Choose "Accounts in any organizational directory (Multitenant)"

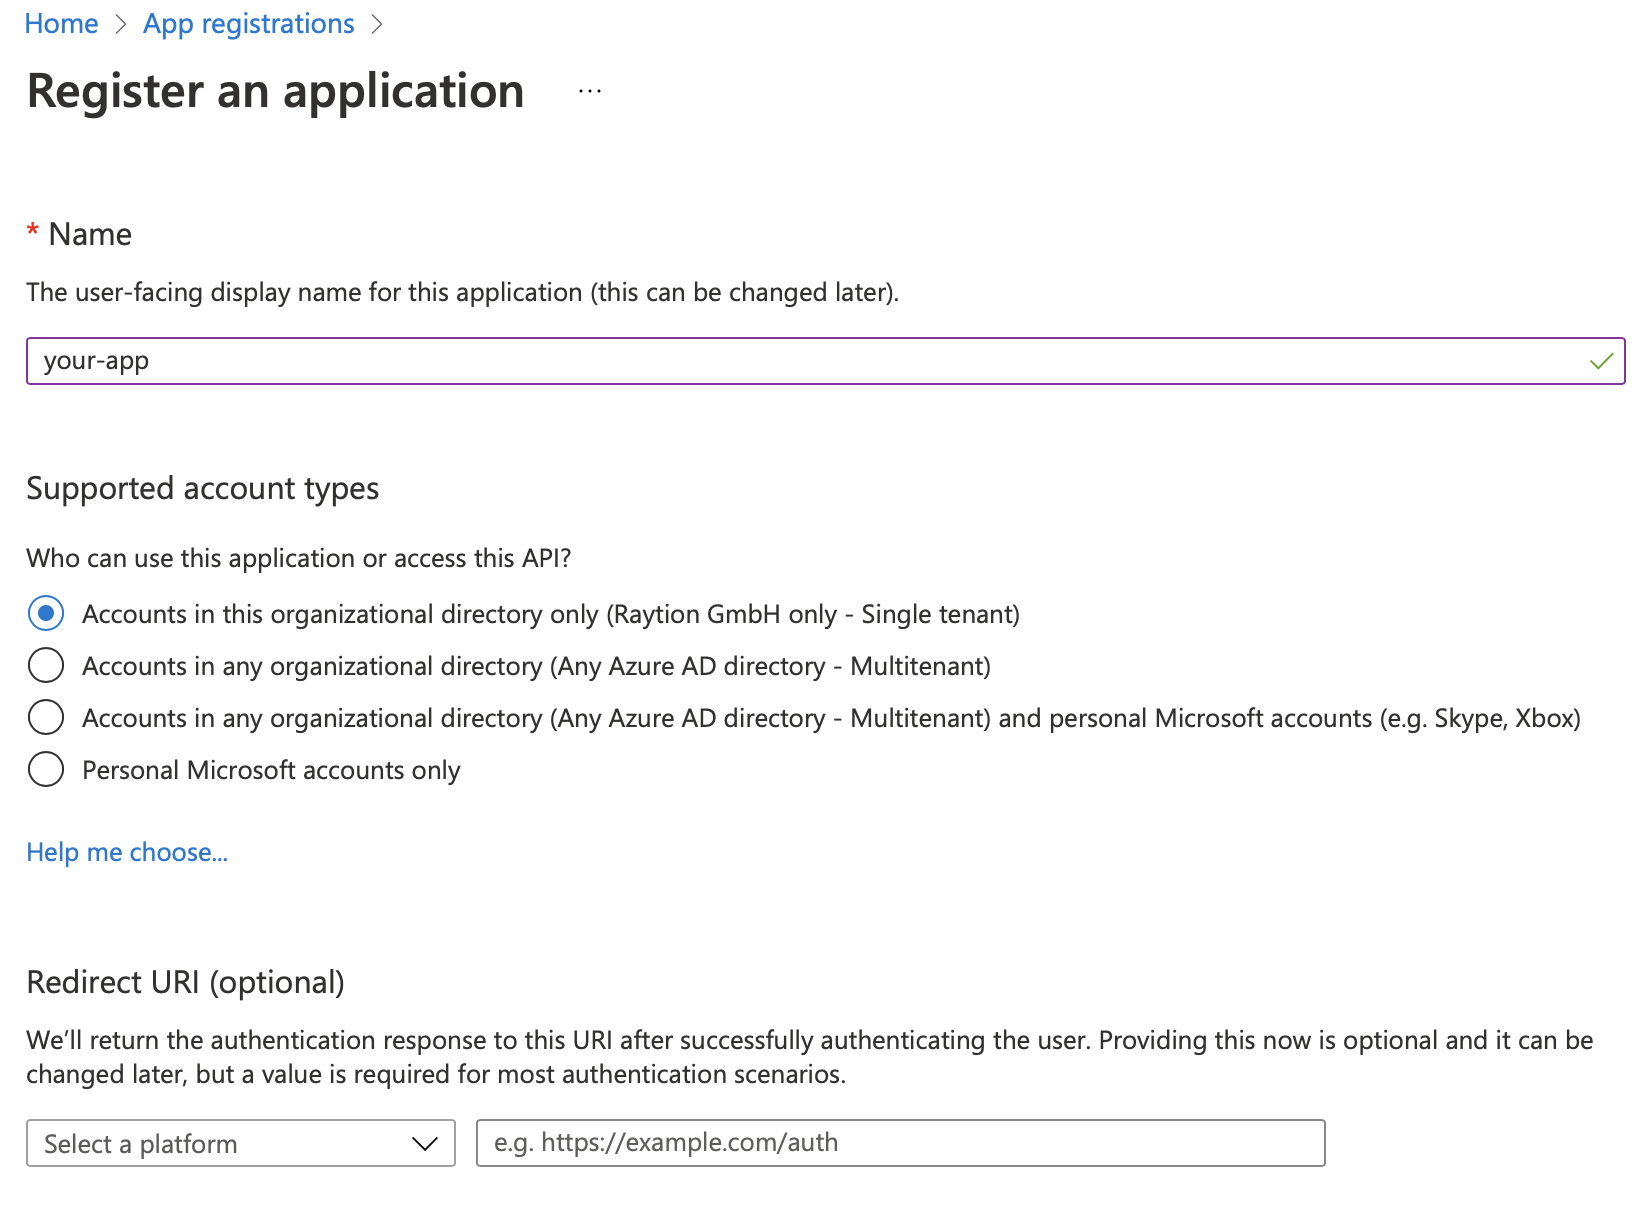[x=45, y=665]
